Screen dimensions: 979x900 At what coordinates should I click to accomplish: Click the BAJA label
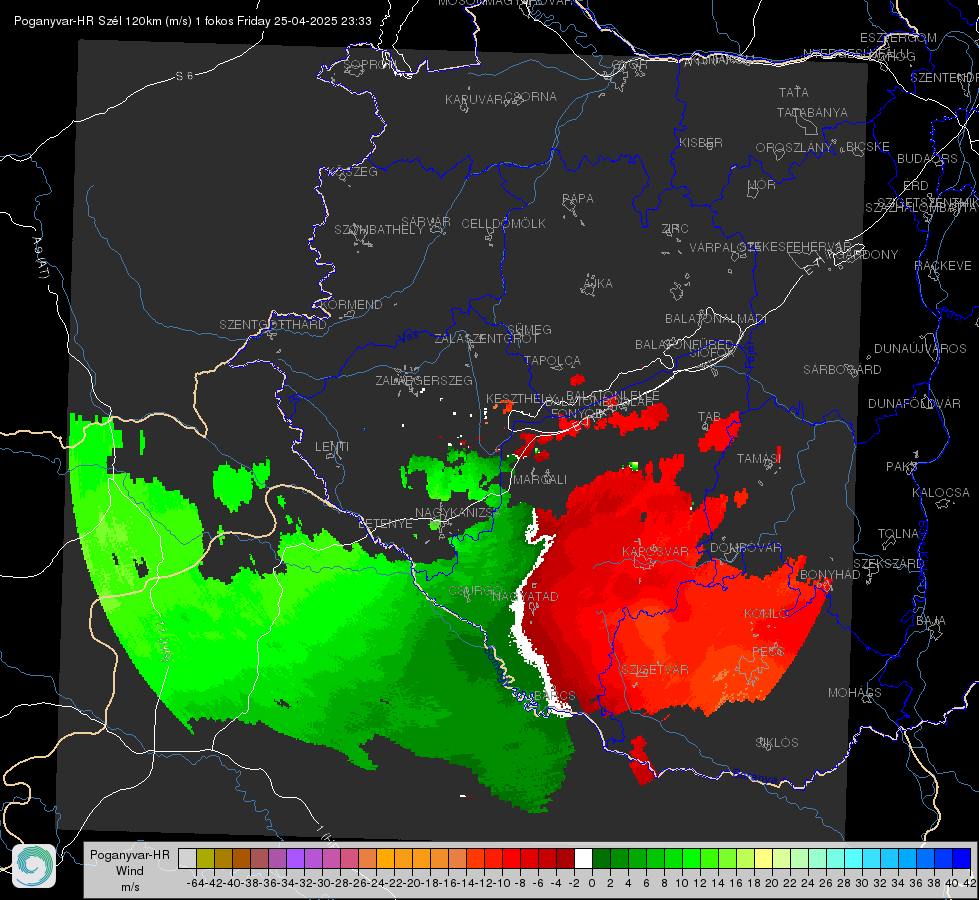(x=931, y=621)
